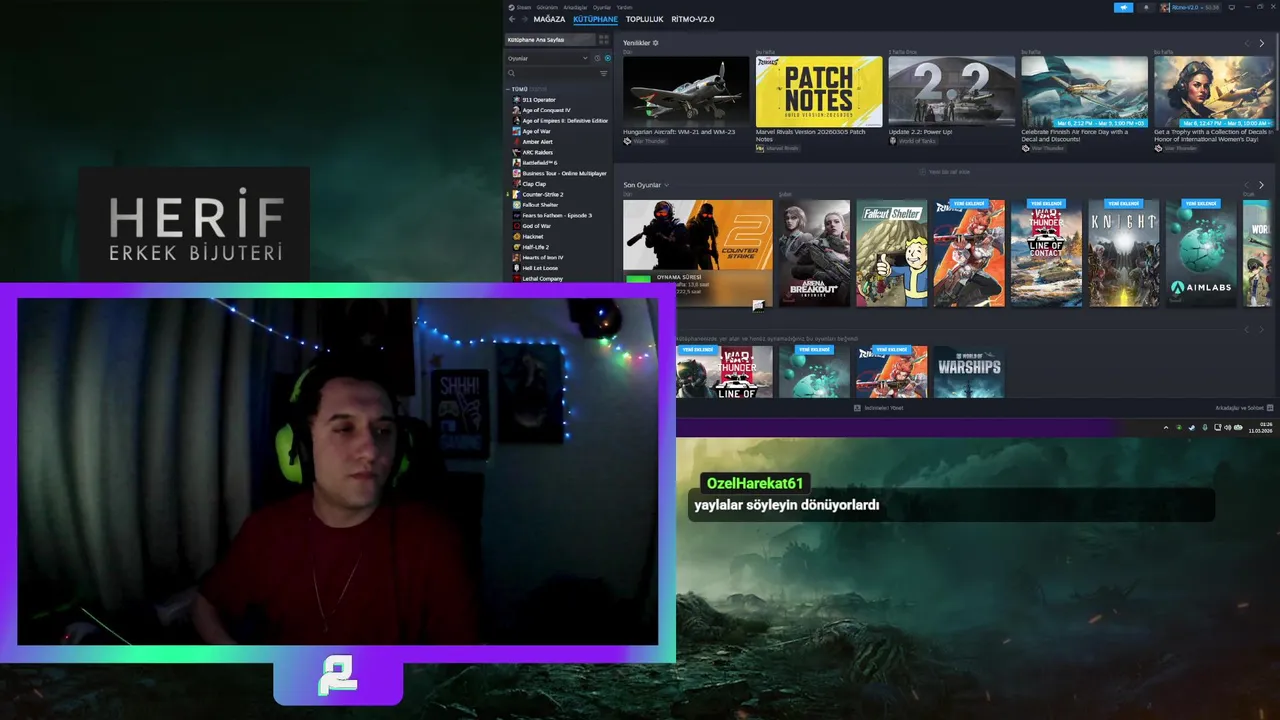Switch library to grid collections view icon
1280x720 pixels.
point(603,40)
